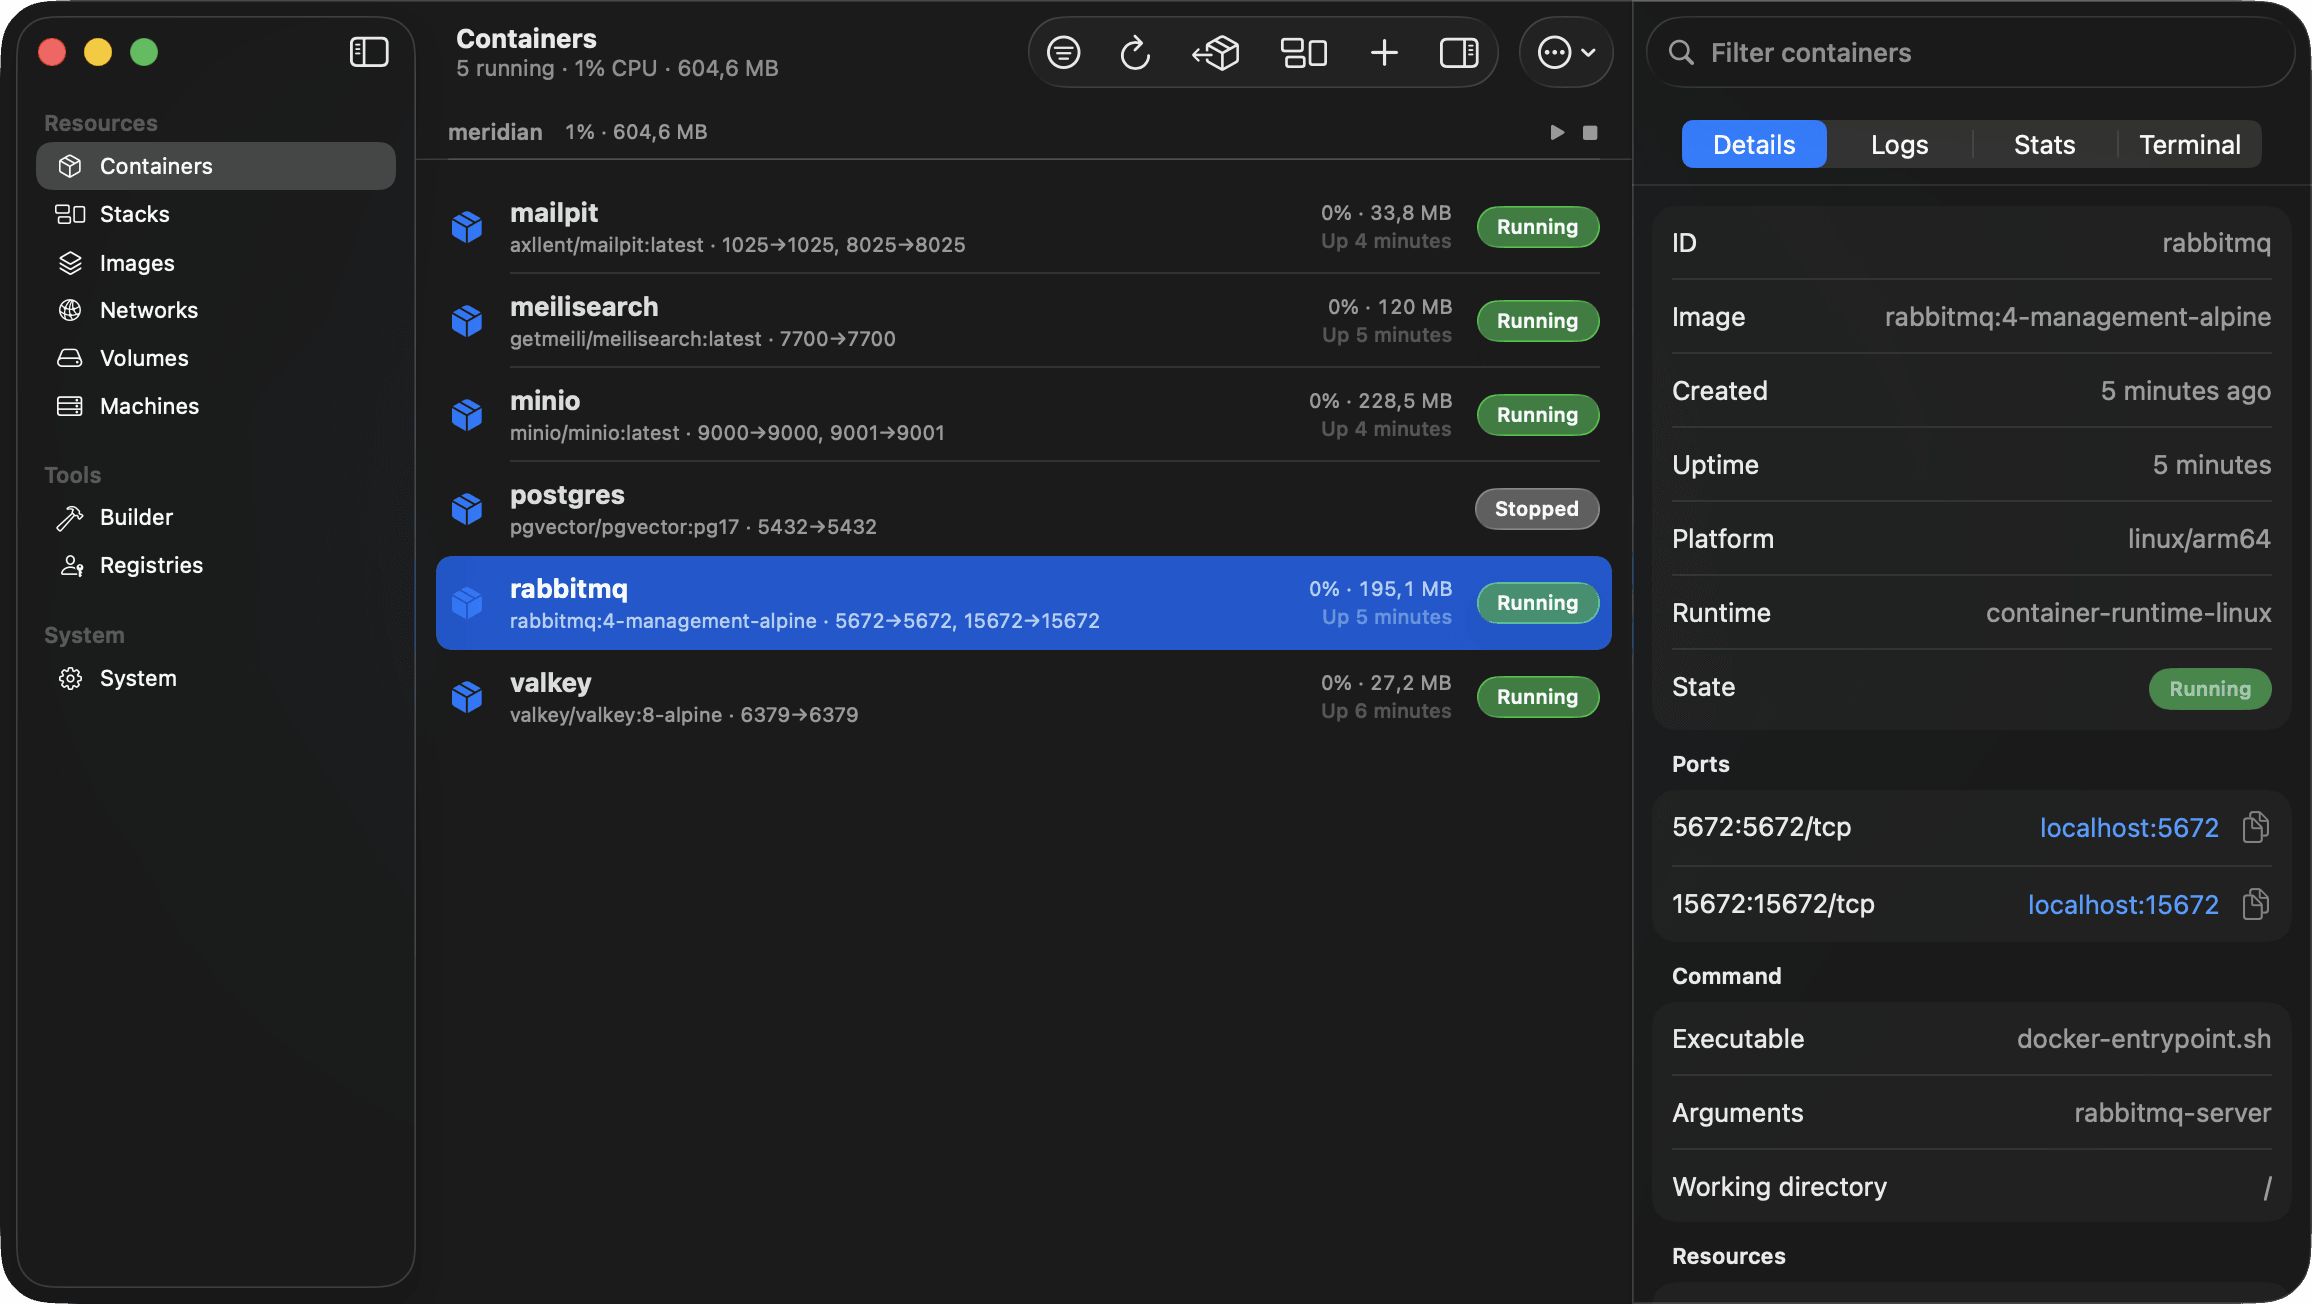Viewport: 2312px width, 1304px height.
Task: Select the minio container name
Action: pyautogui.click(x=545, y=401)
